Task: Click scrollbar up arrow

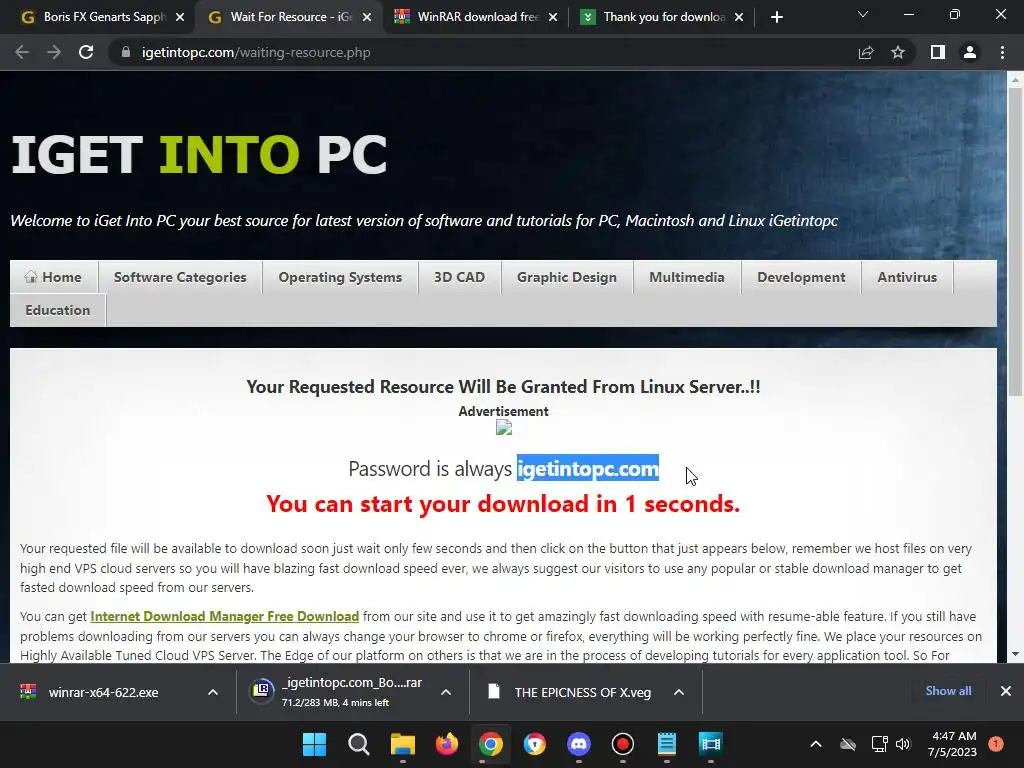Action: 1015,80
